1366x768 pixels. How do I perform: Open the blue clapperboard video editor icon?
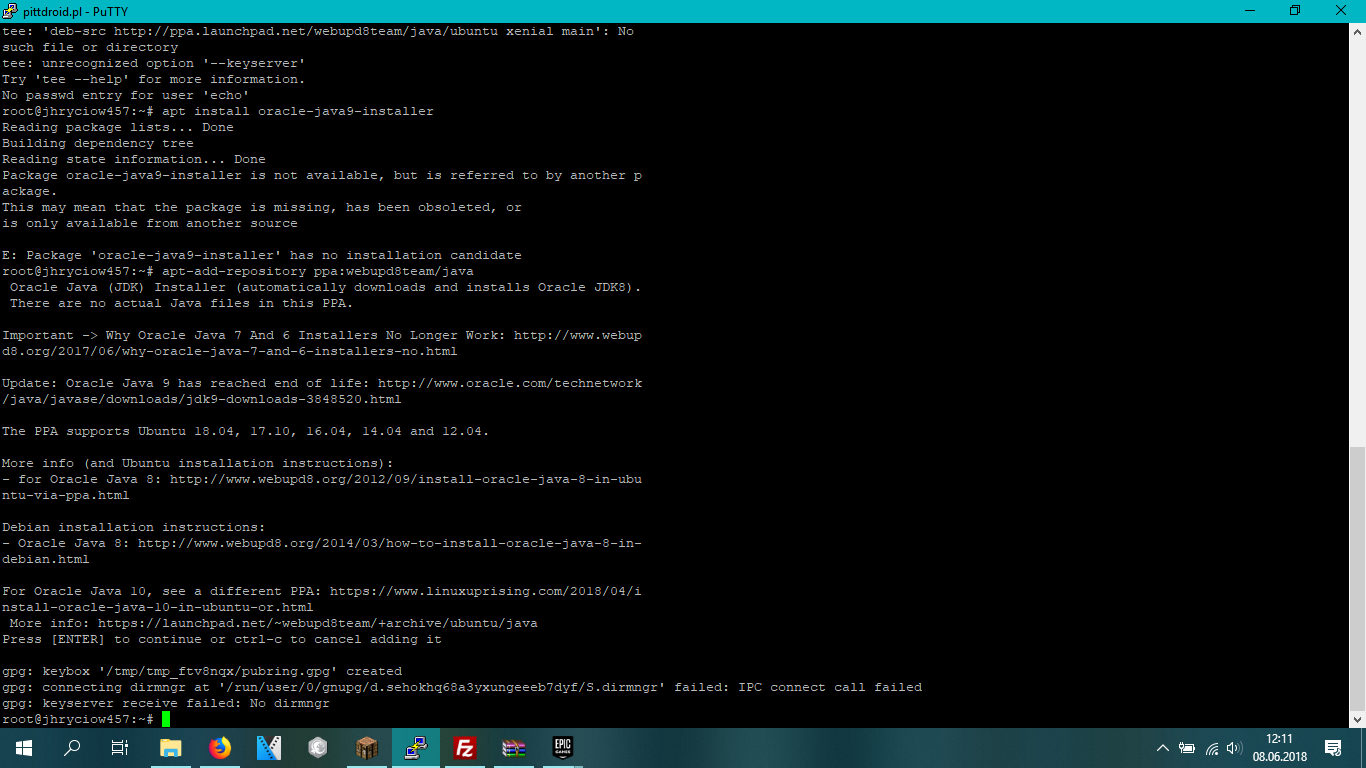(x=269, y=748)
